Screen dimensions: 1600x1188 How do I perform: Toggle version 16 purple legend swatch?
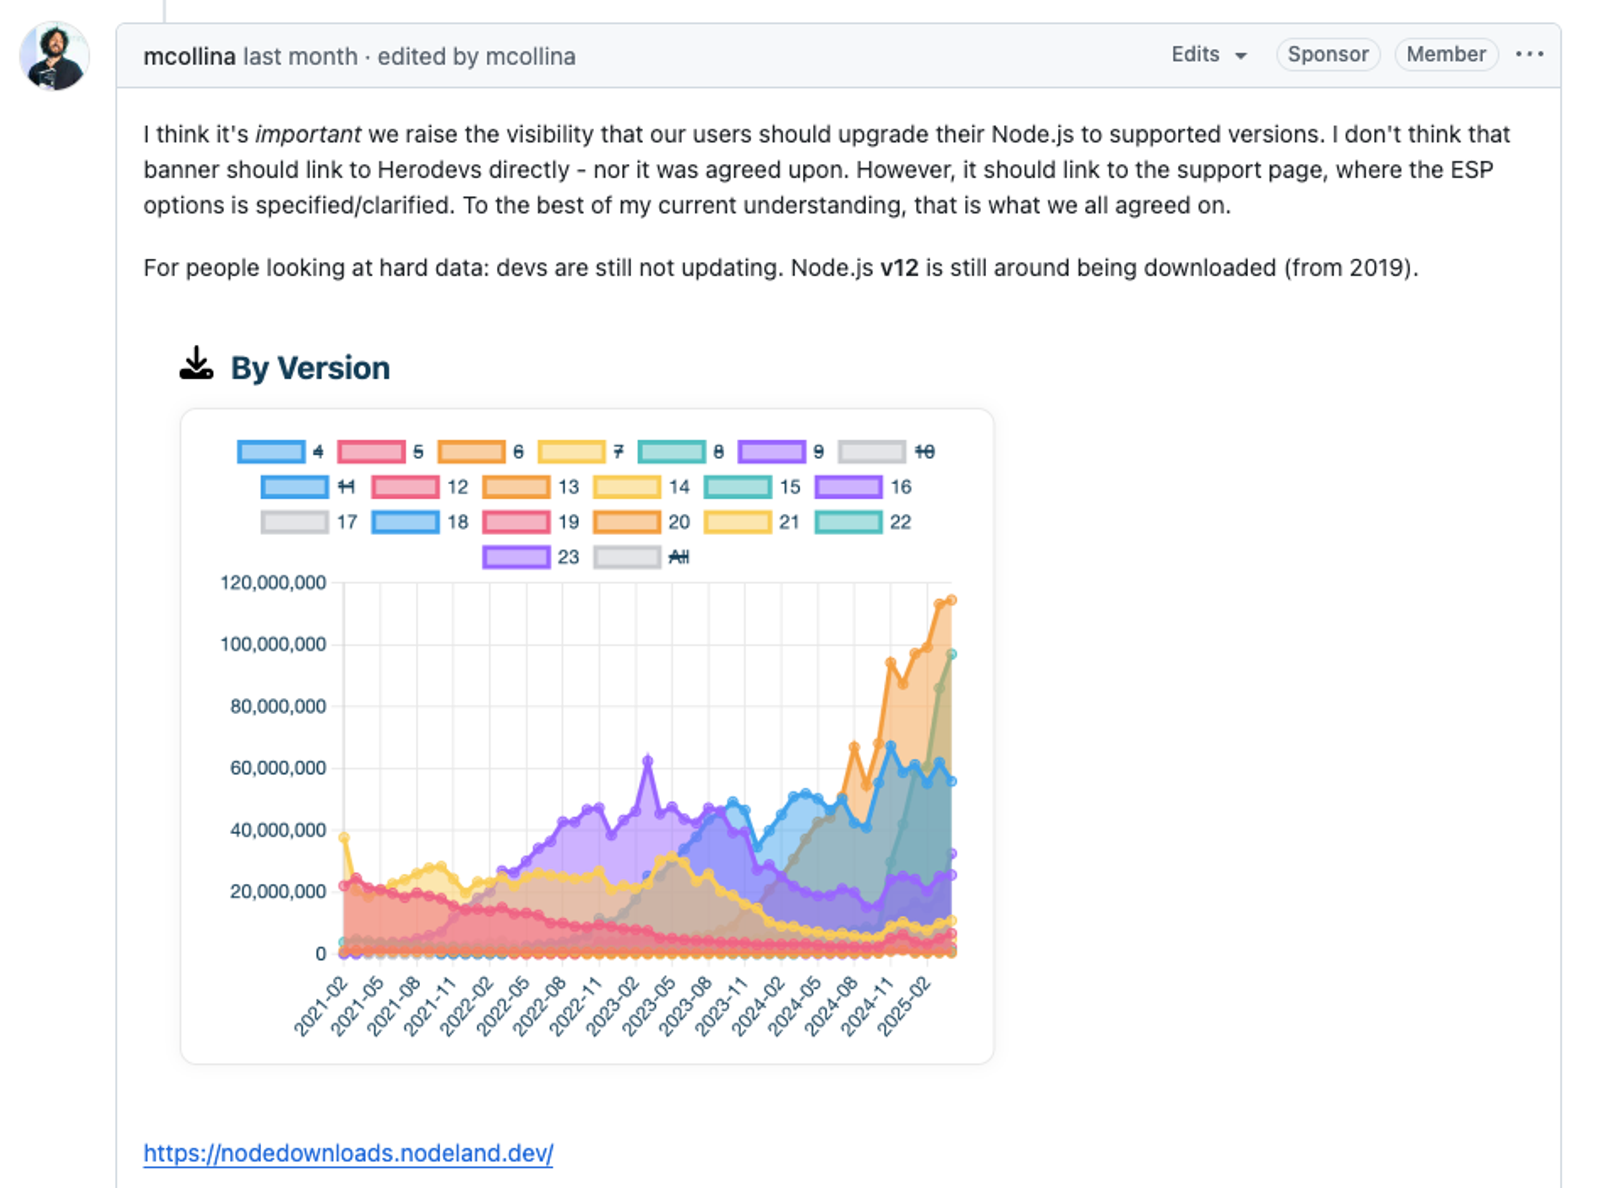pyautogui.click(x=848, y=487)
